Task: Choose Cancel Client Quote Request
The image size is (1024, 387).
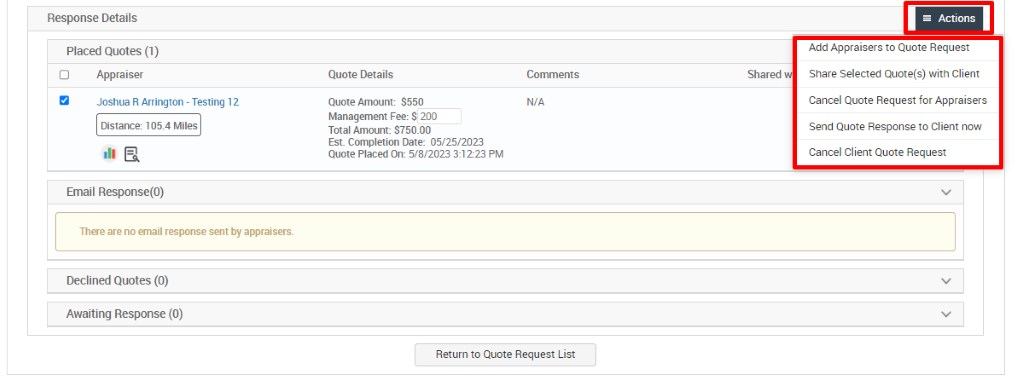Action: [x=877, y=152]
